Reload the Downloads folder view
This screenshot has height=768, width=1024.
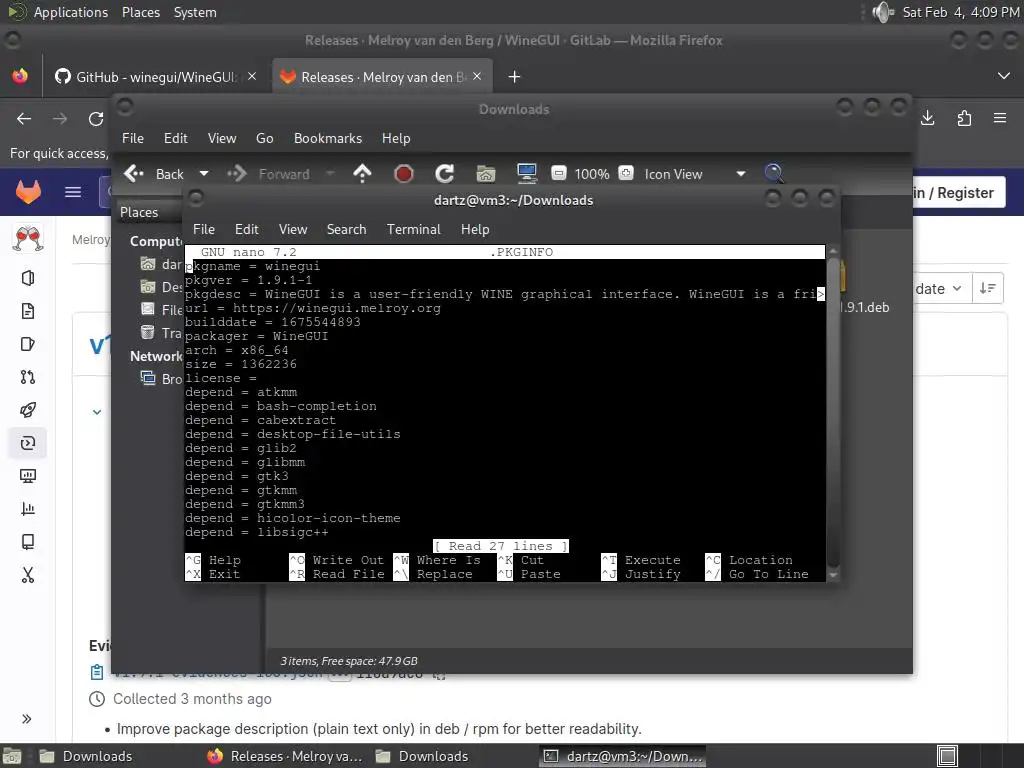pyautogui.click(x=445, y=174)
